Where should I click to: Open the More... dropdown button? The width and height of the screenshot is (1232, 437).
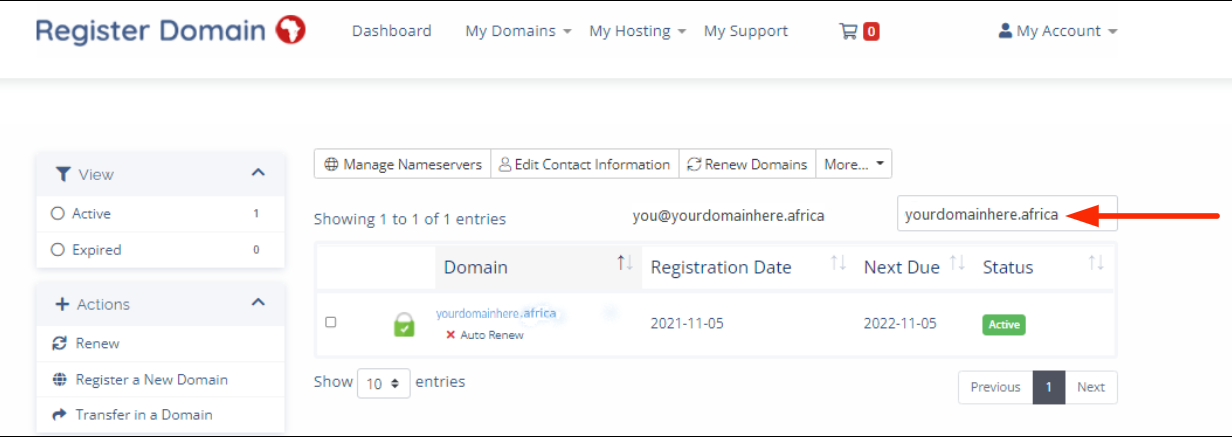click(853, 164)
